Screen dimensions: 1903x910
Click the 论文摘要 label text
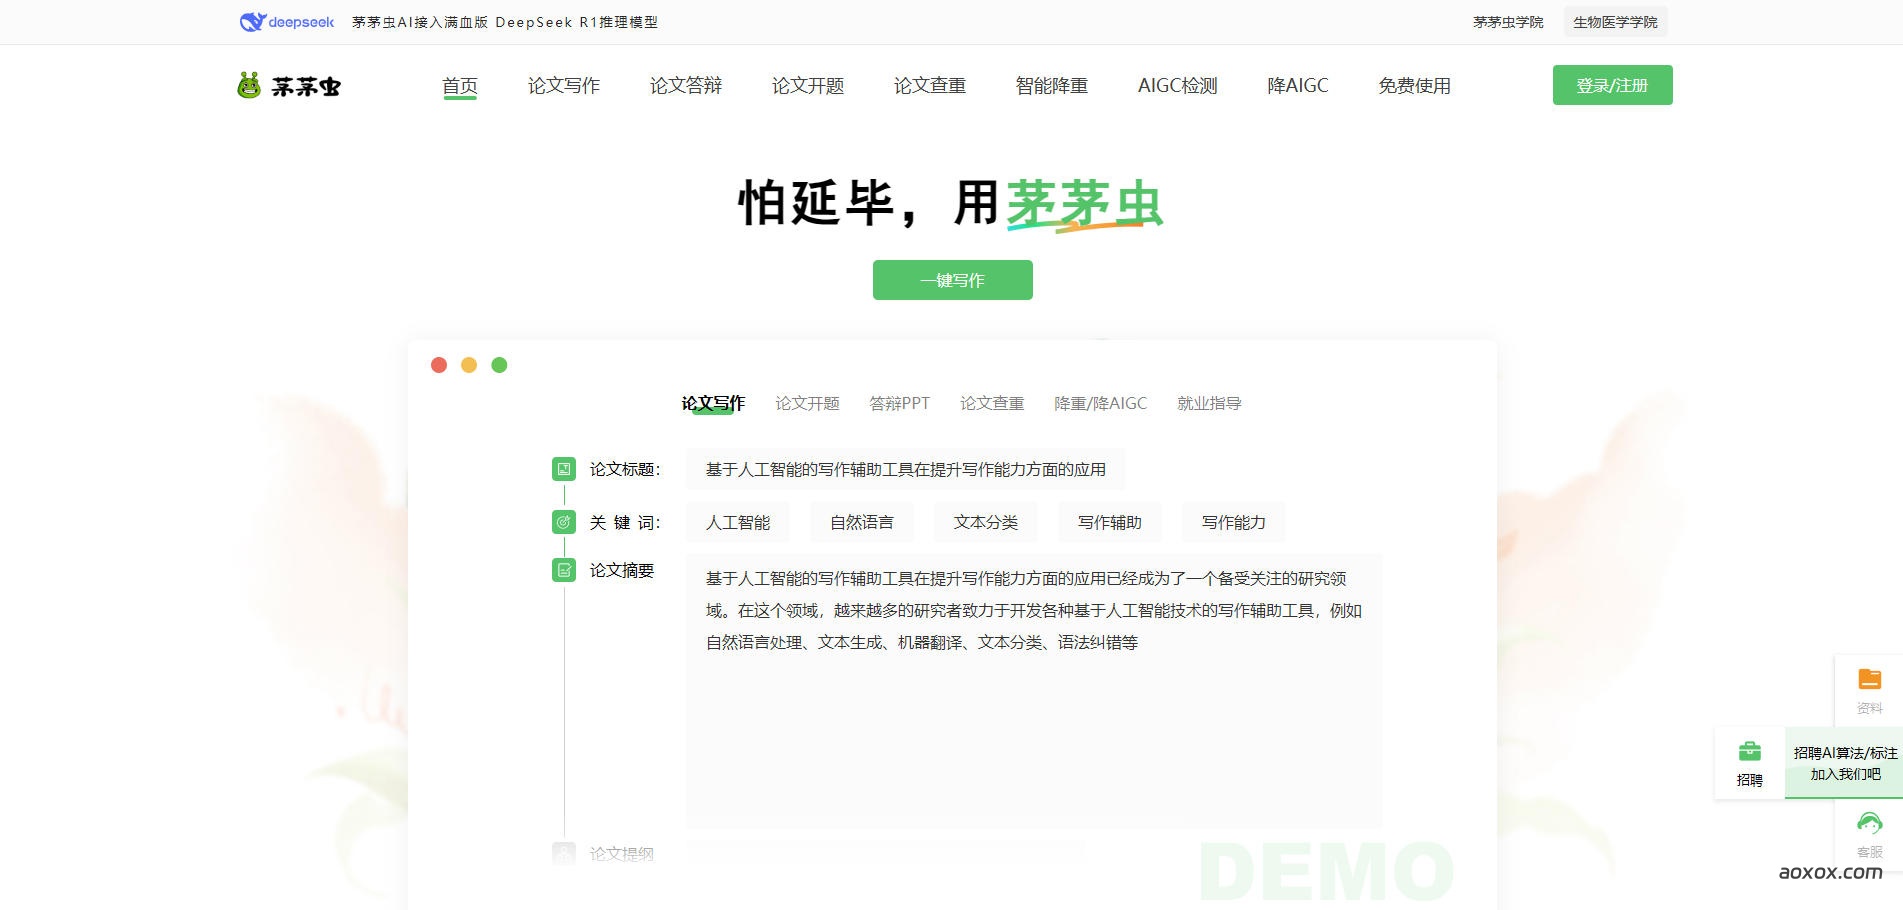point(621,570)
